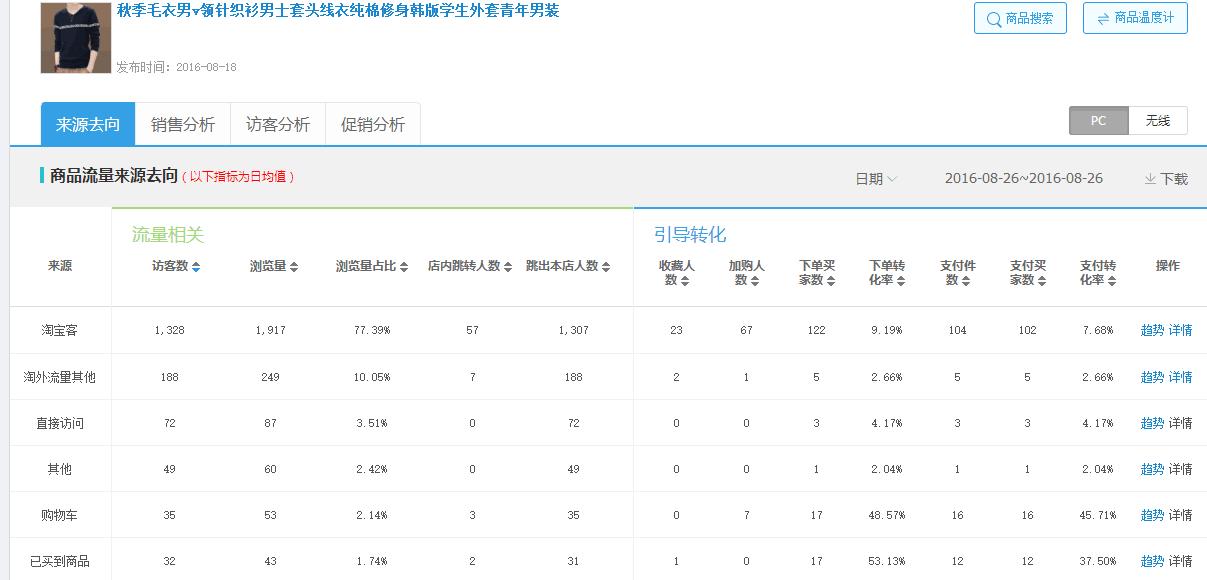Open 详情 for the 购物车 row
Viewport: 1207px width, 580px height.
(x=1178, y=513)
